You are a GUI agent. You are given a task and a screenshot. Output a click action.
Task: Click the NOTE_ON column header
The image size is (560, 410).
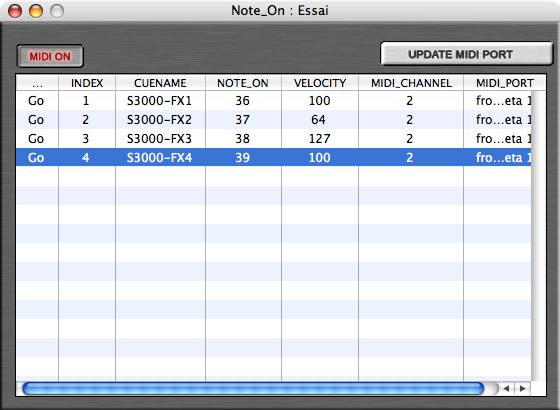[x=243, y=83]
